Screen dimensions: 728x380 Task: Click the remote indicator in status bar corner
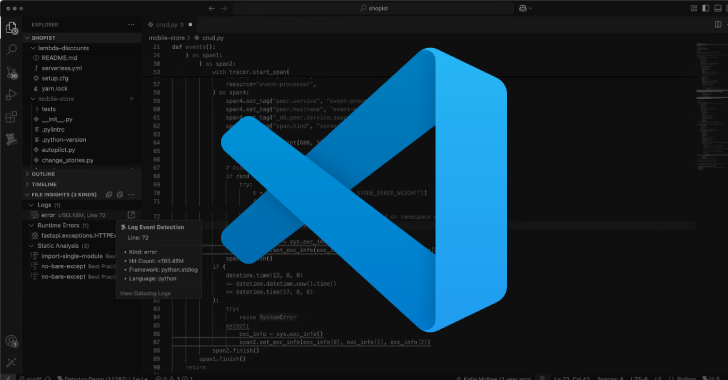click(7, 377)
